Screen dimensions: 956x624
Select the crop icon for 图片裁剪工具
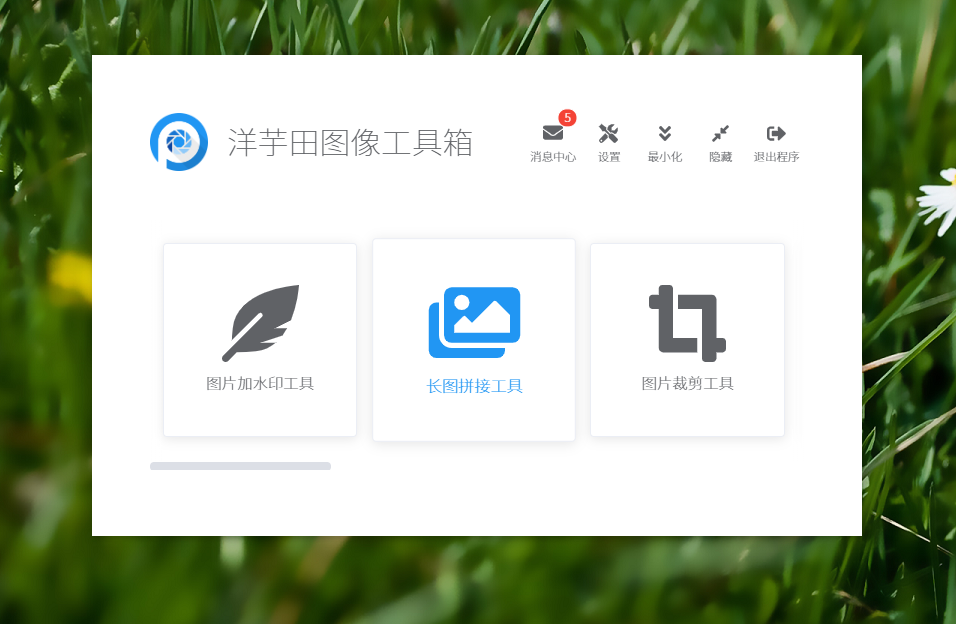tap(687, 323)
